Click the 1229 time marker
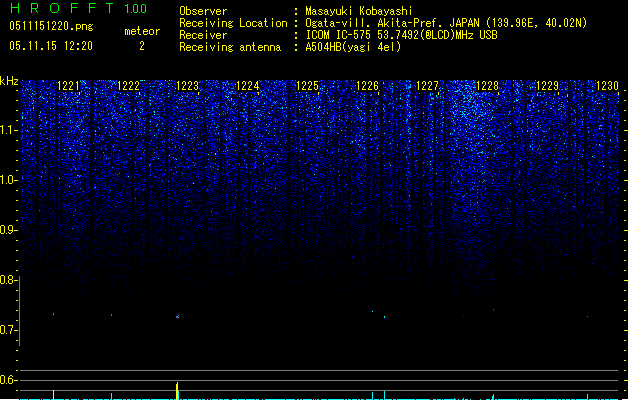The width and height of the screenshot is (629, 400). (547, 86)
